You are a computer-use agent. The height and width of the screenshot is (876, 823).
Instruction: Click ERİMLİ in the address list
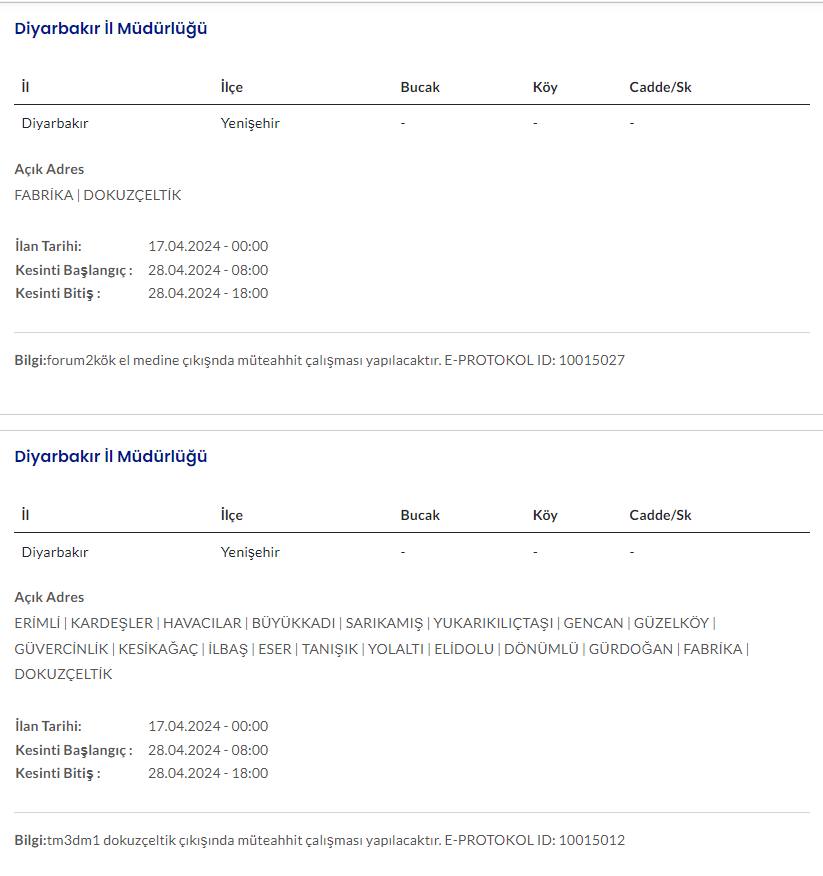click(x=38, y=623)
